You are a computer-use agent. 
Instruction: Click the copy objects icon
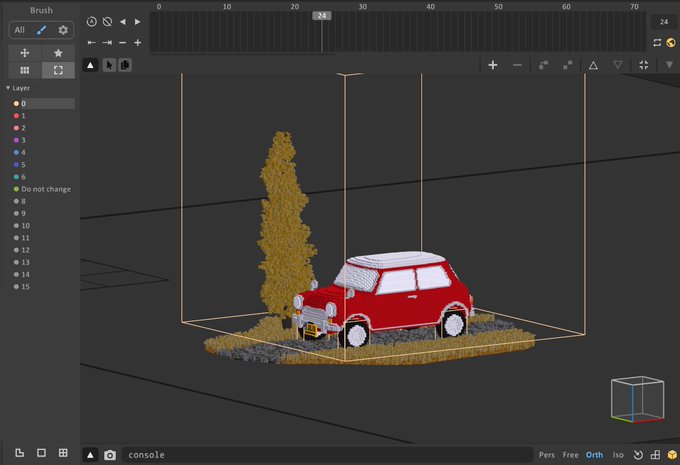point(125,65)
